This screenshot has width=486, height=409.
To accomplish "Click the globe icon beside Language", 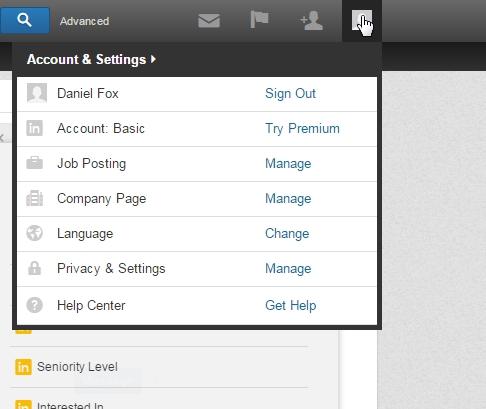I will coord(35,233).
